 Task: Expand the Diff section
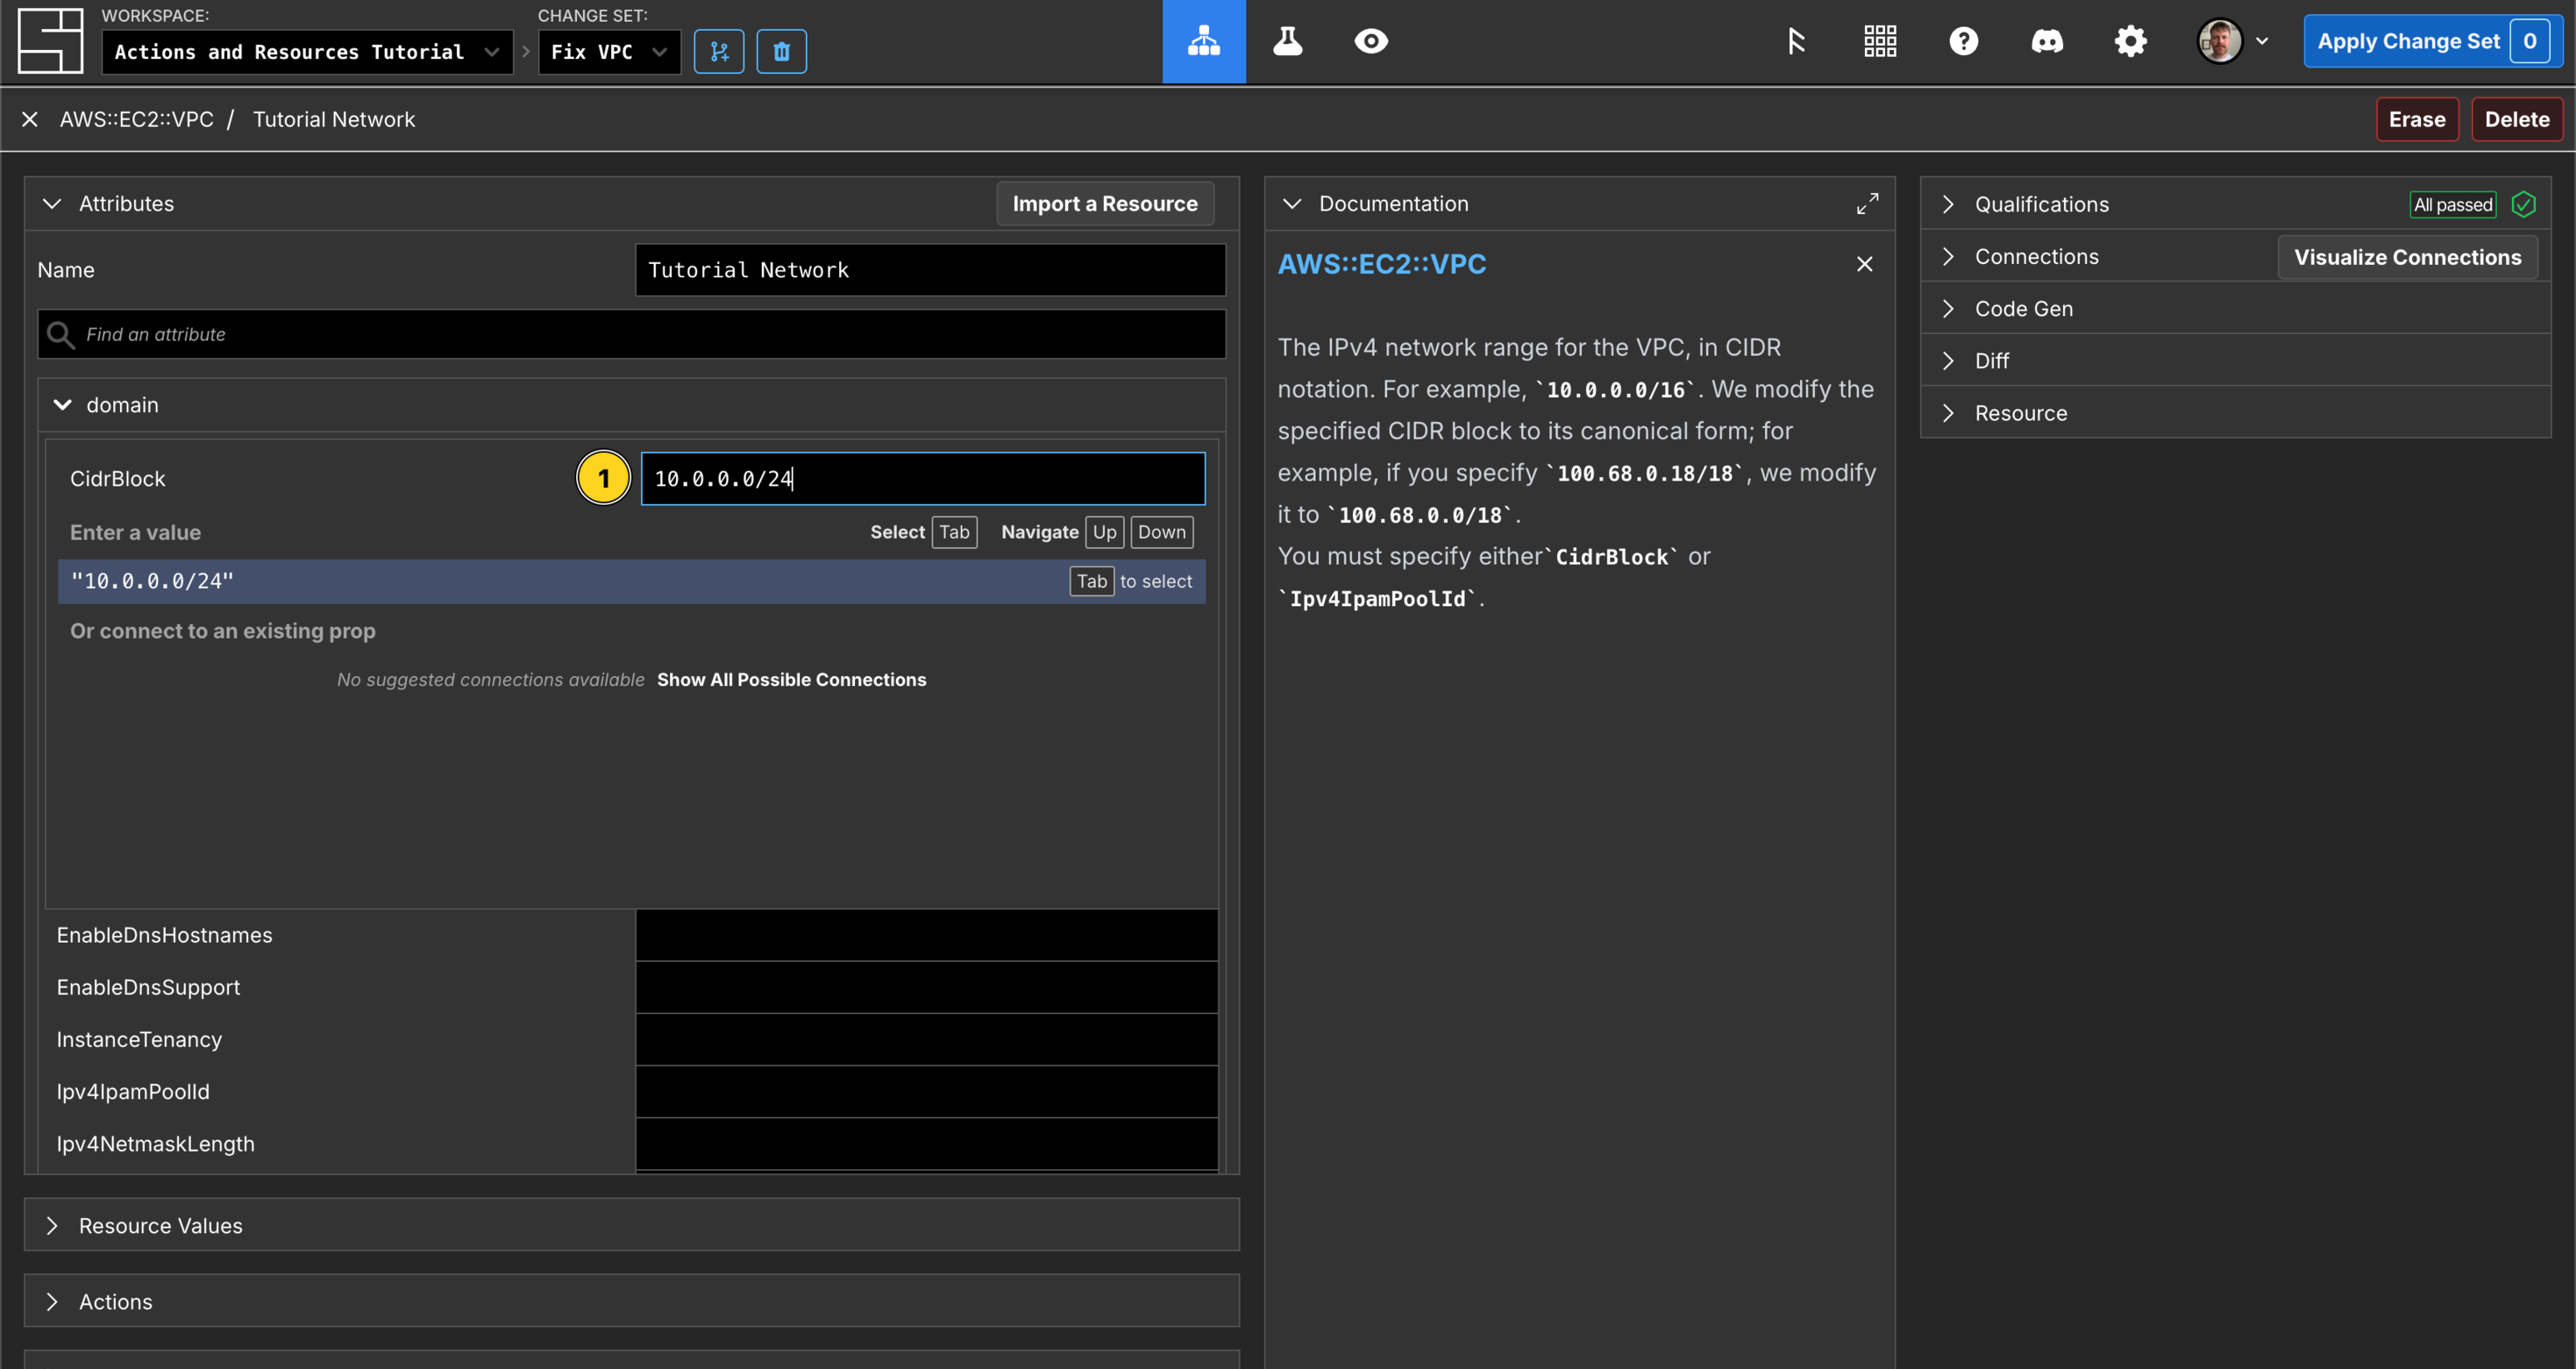click(2235, 360)
